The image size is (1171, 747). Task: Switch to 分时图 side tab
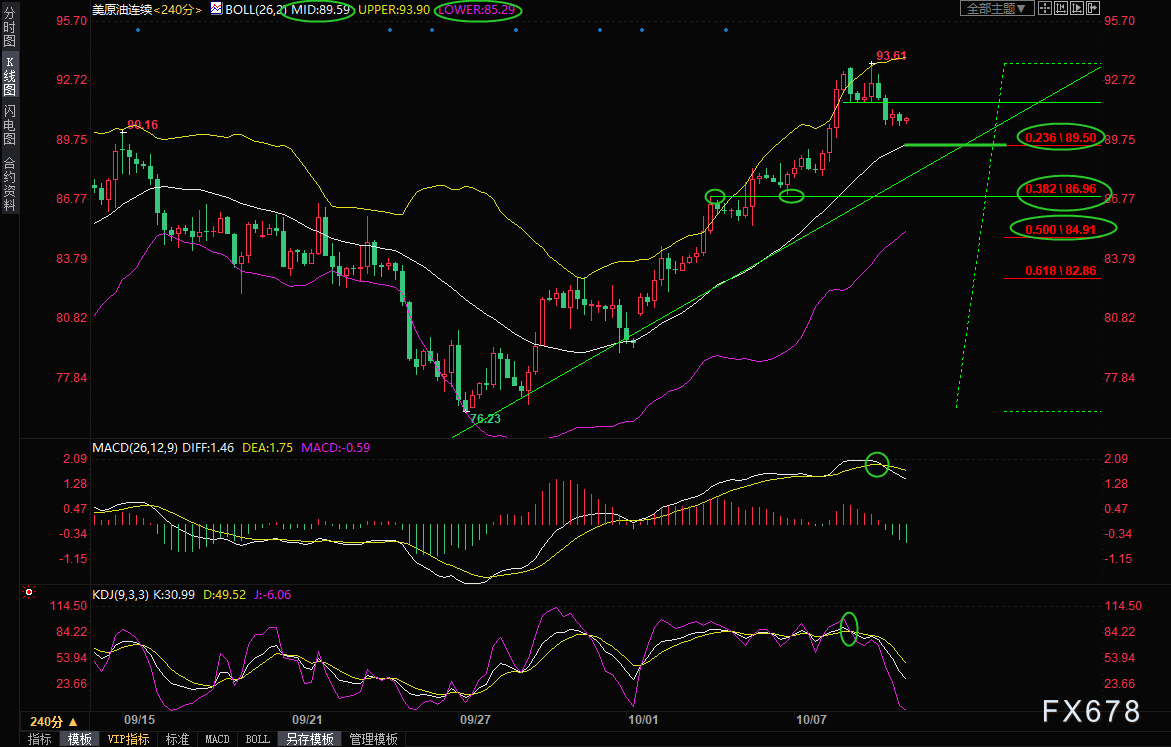pos(9,28)
